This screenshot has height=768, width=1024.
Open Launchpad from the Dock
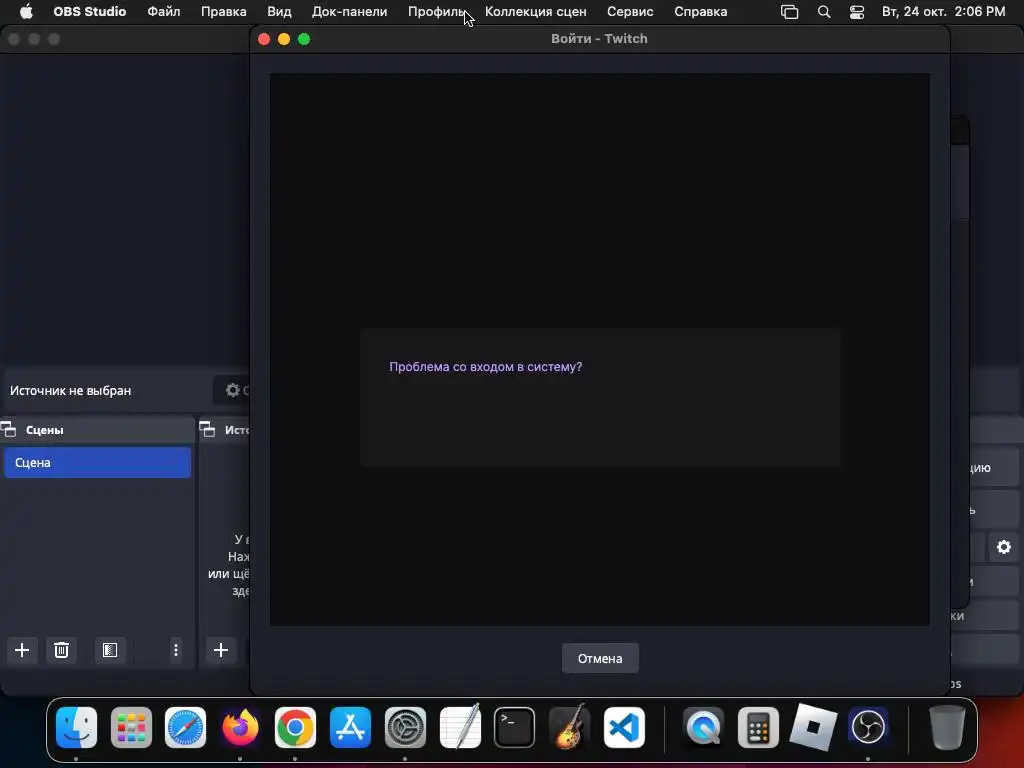point(131,727)
